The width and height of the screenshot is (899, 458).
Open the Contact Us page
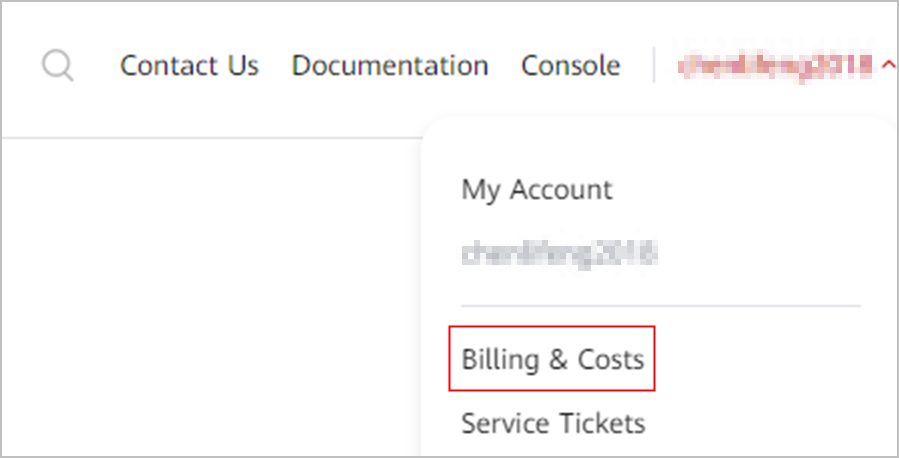click(189, 66)
